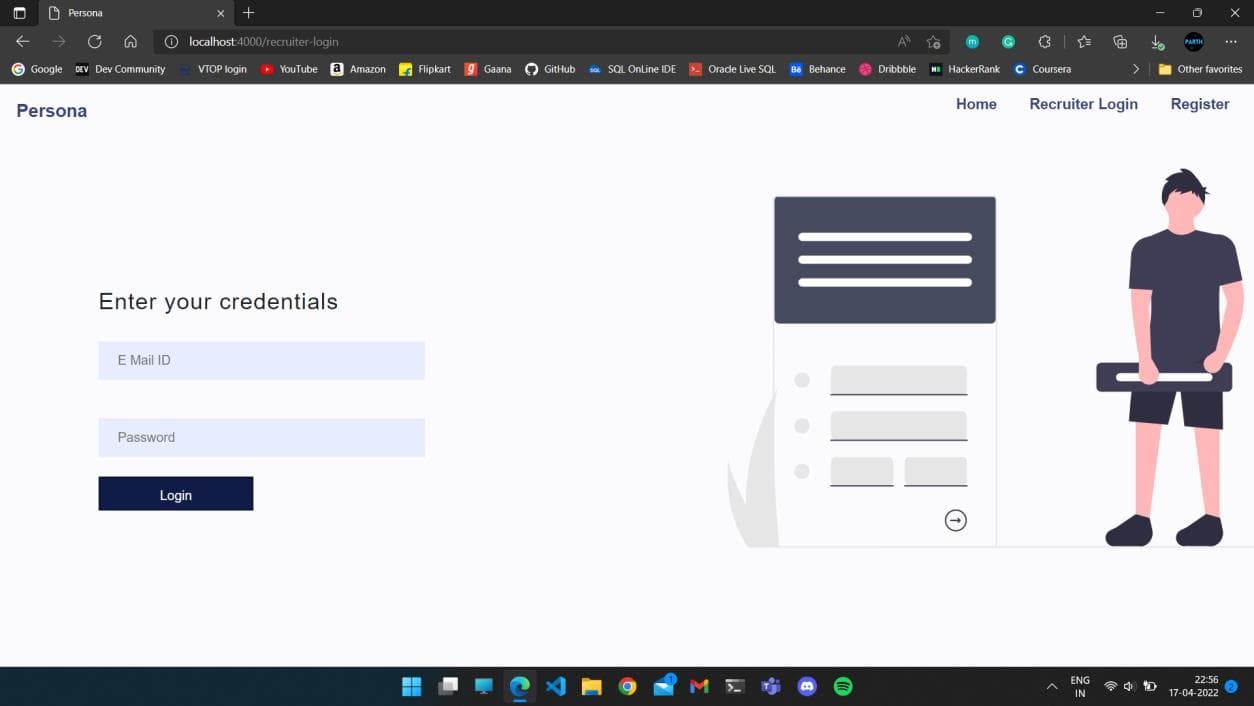Click the Persona brand logo link
1254x706 pixels.
click(x=52, y=111)
